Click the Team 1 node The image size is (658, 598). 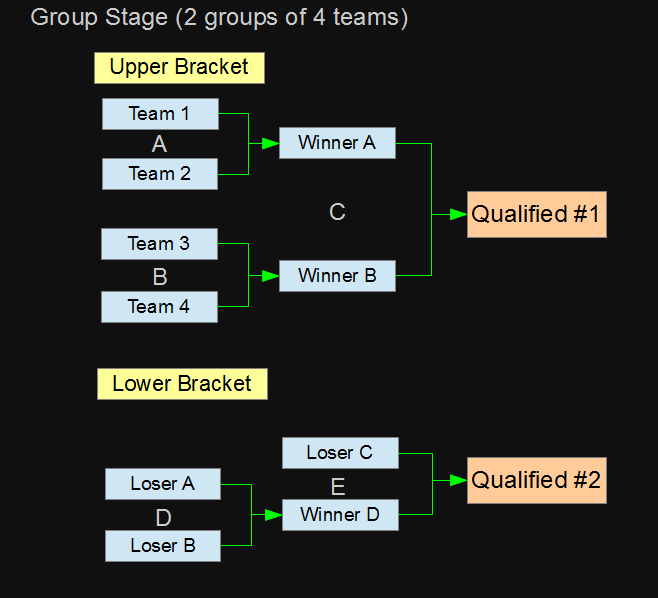pos(160,114)
